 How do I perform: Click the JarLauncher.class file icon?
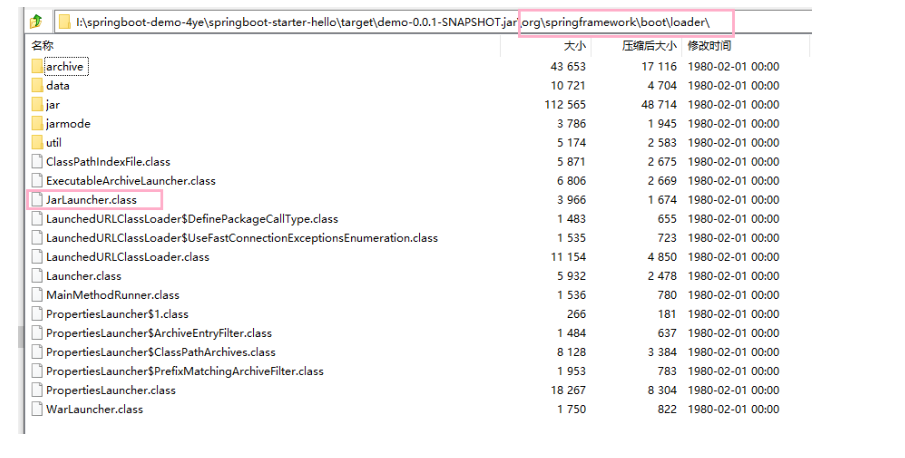click(38, 200)
